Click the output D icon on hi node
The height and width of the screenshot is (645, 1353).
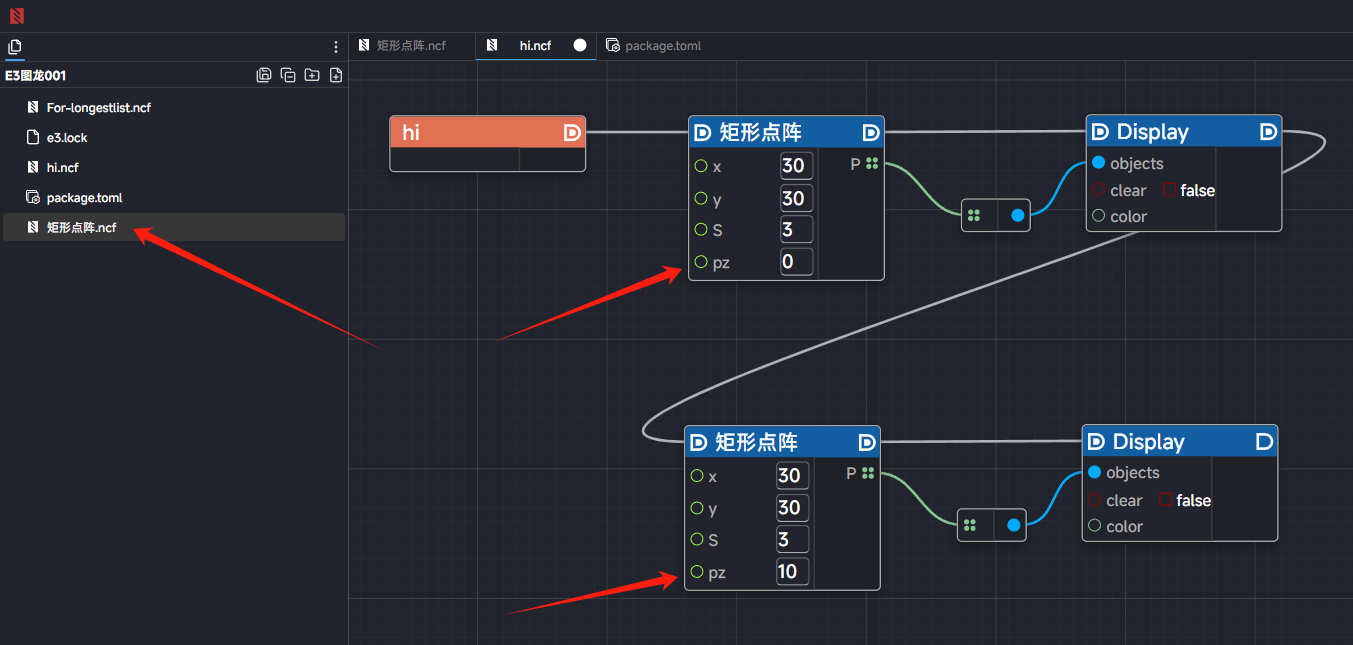(572, 132)
